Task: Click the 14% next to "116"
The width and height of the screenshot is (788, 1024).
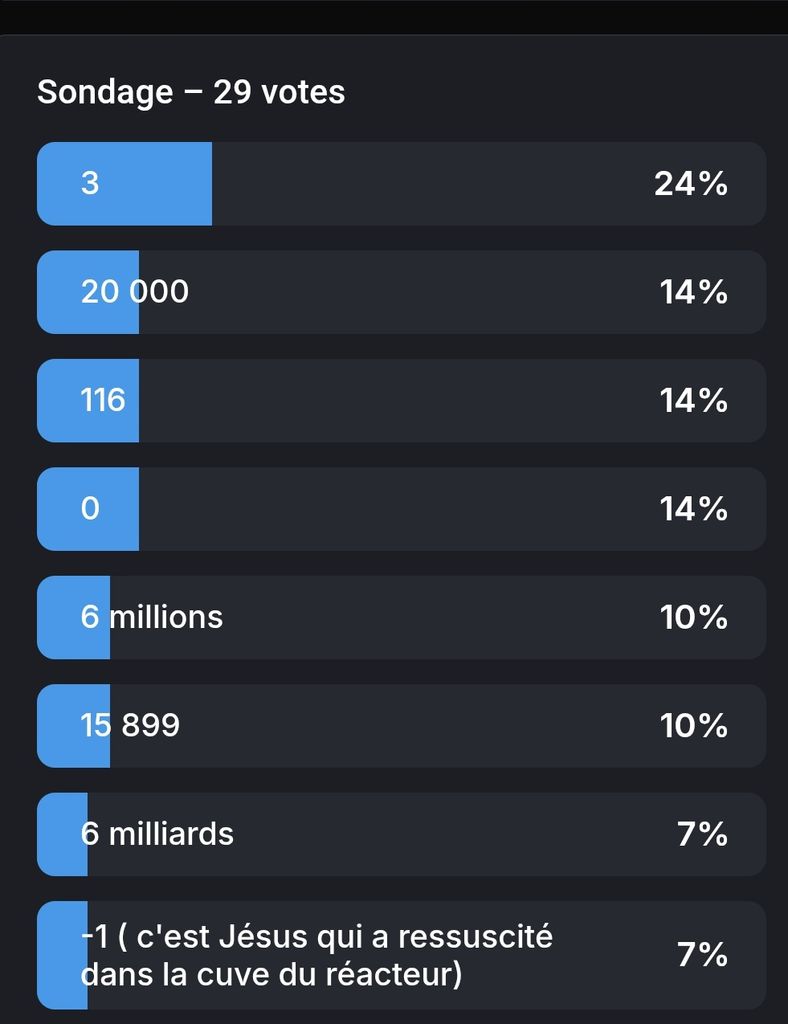Action: click(693, 400)
